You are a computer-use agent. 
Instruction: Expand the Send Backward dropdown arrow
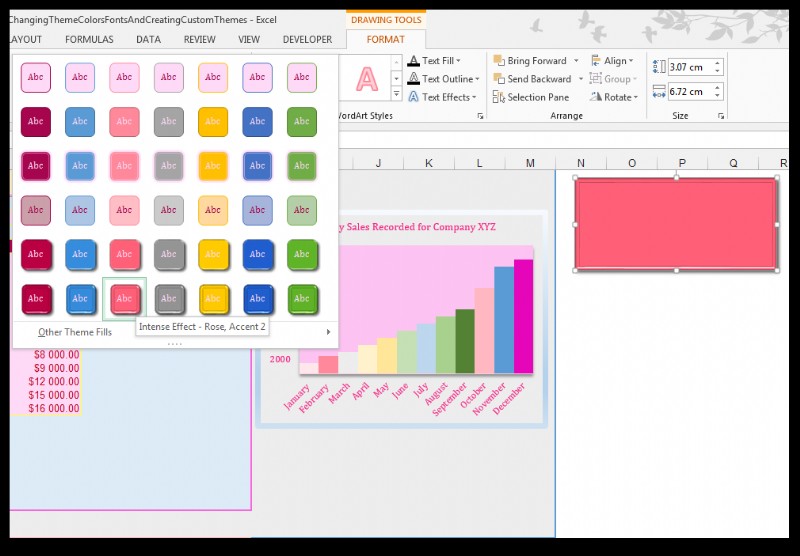click(x=580, y=79)
